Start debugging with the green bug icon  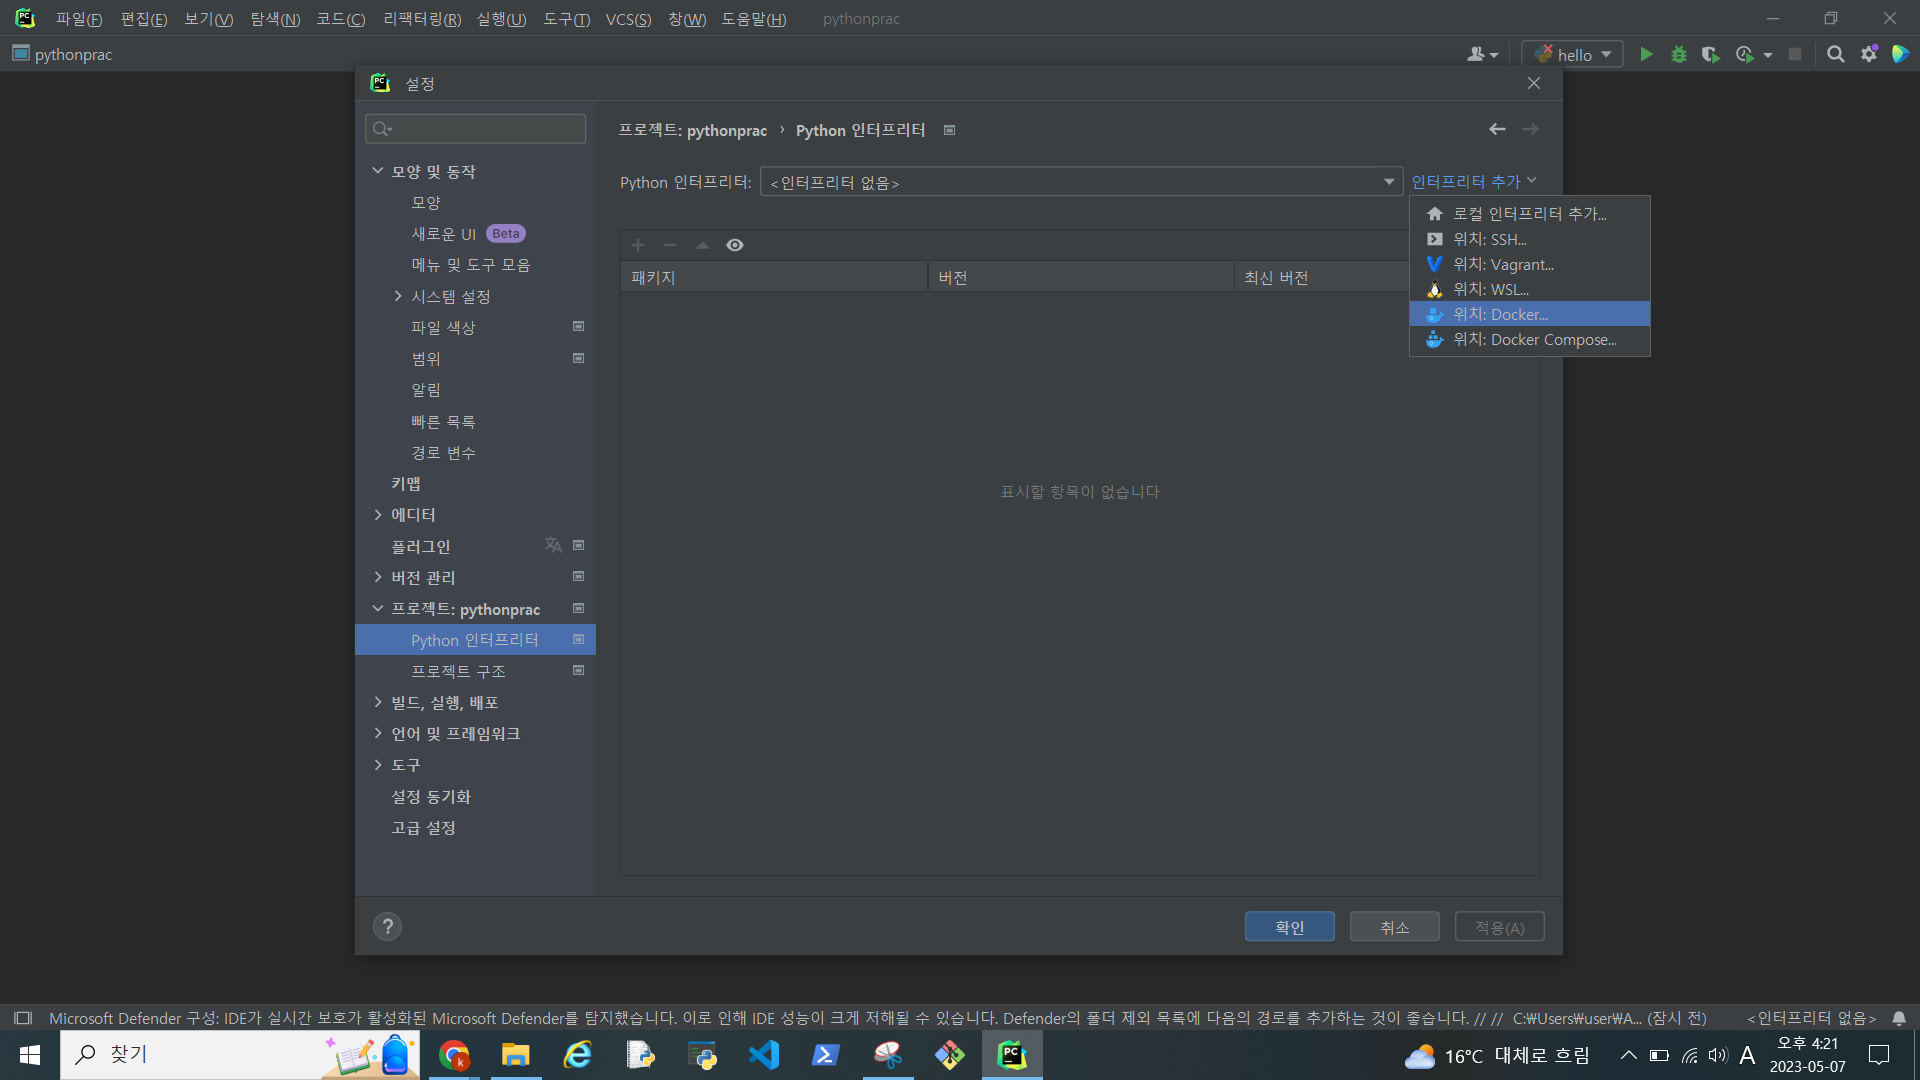click(x=1679, y=54)
